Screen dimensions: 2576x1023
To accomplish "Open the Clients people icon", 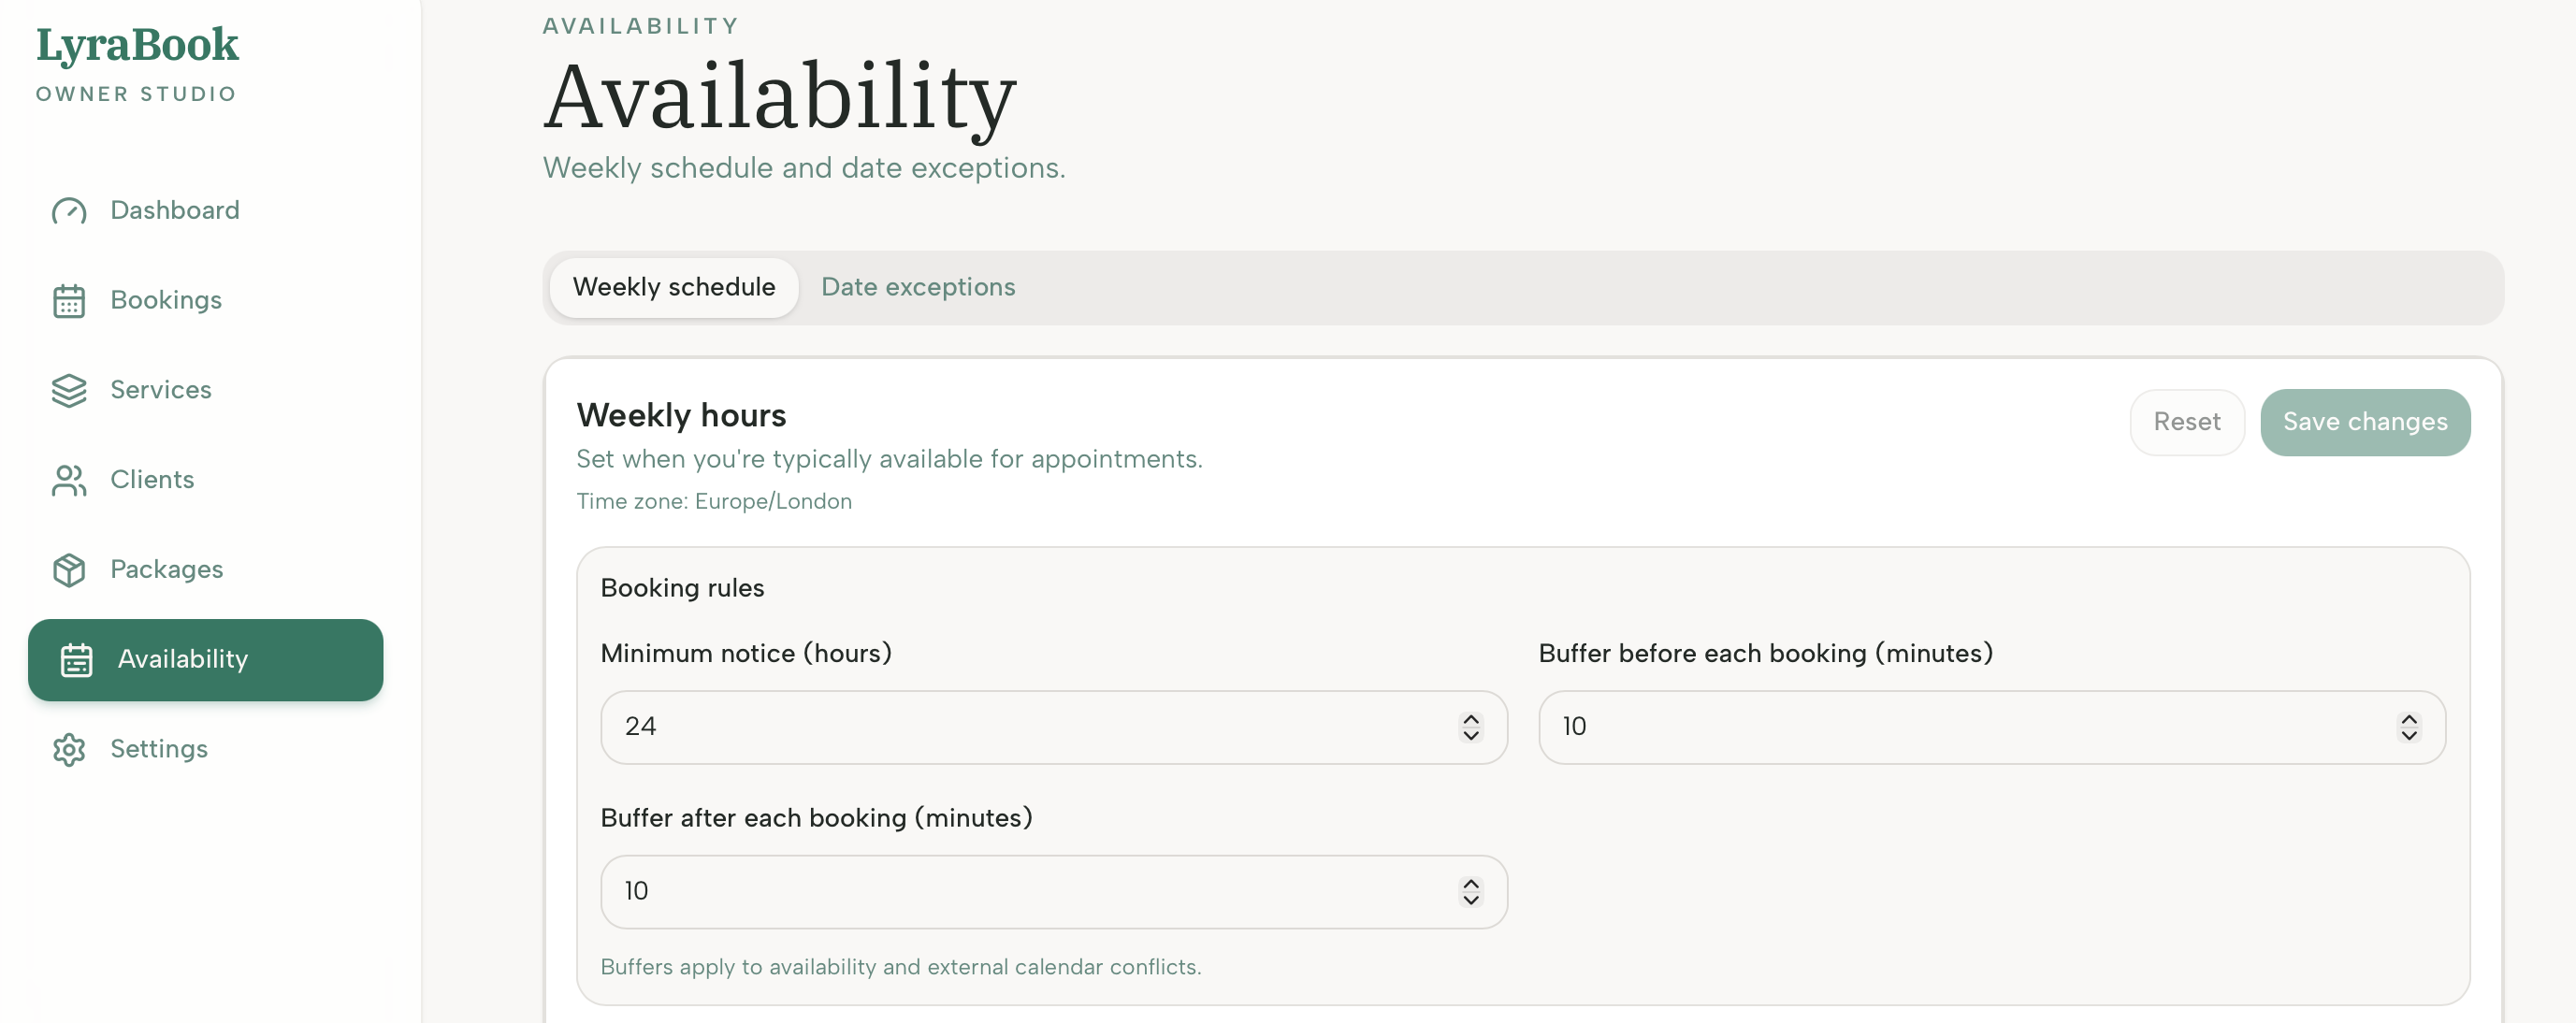I will [x=68, y=480].
